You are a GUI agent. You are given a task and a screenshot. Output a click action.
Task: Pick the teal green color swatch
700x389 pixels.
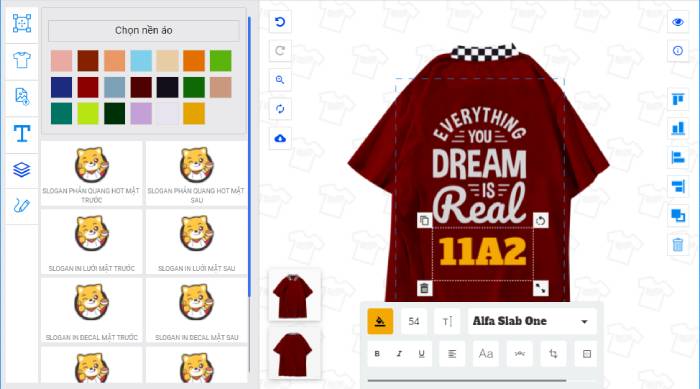[61, 113]
